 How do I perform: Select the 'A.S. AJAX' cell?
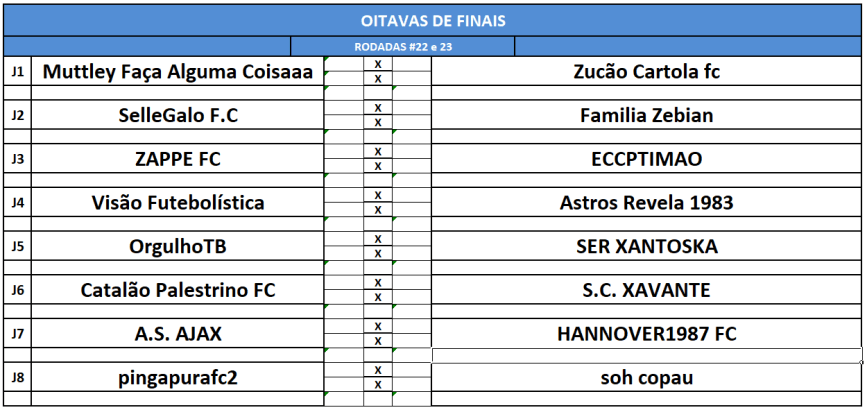(178, 334)
